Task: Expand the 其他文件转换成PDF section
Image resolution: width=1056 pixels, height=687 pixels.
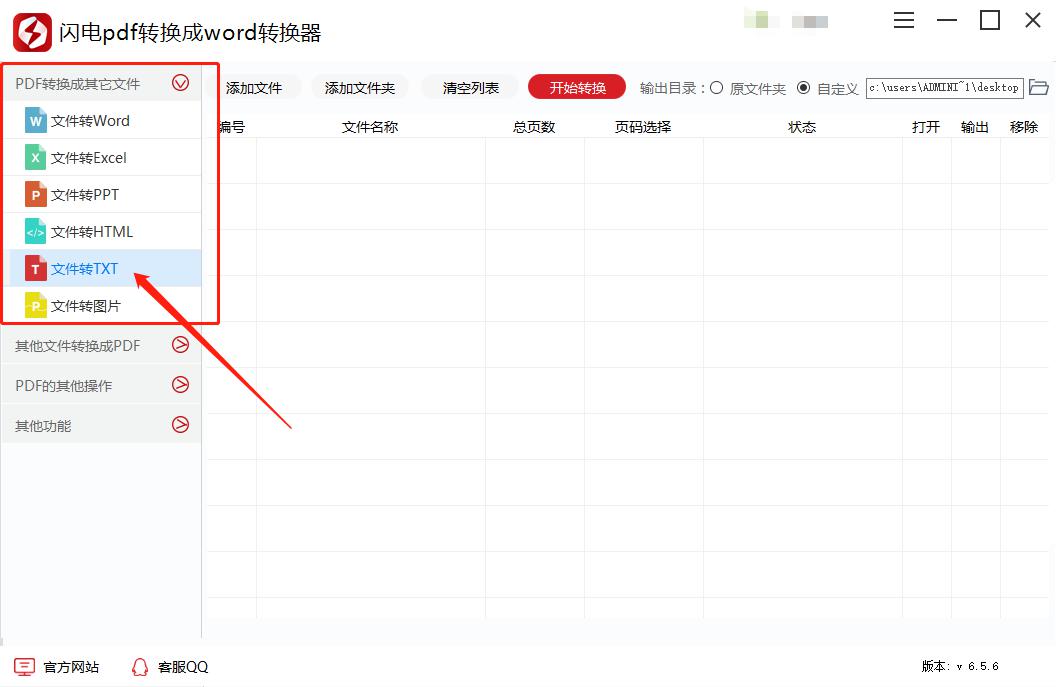Action: click(181, 345)
